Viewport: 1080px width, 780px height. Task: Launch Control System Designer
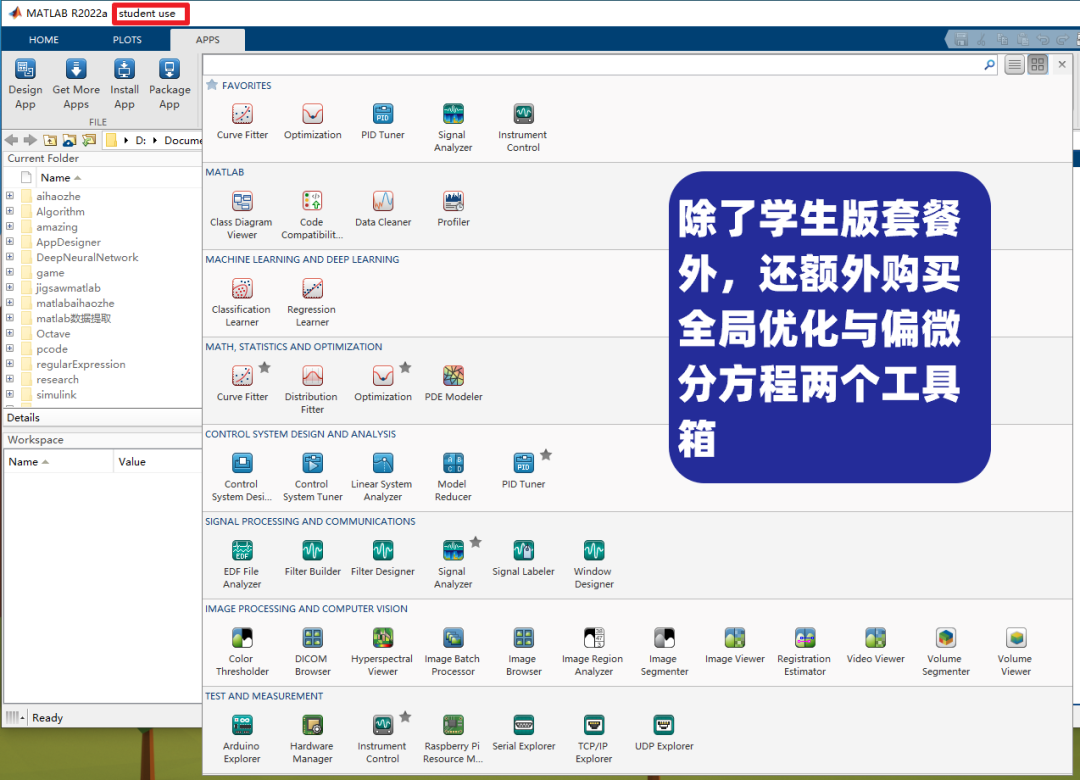pyautogui.click(x=241, y=463)
